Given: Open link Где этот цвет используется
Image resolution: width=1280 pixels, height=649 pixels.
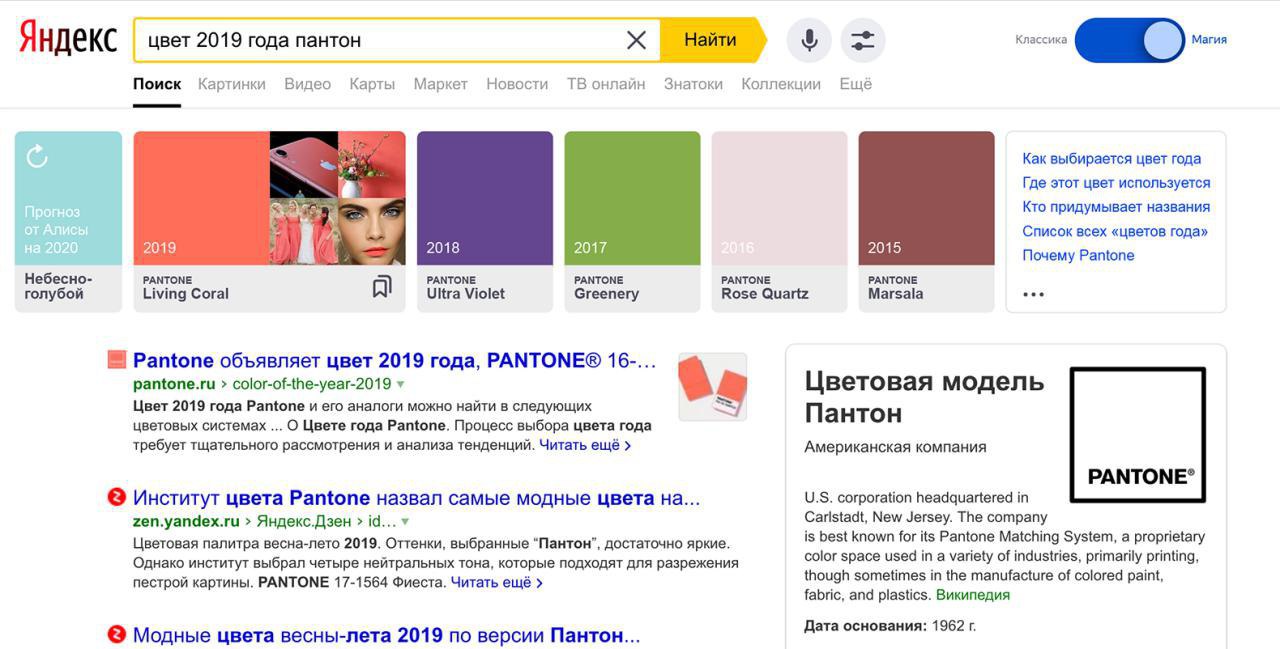Looking at the screenshot, I should pyautogui.click(x=1116, y=182).
